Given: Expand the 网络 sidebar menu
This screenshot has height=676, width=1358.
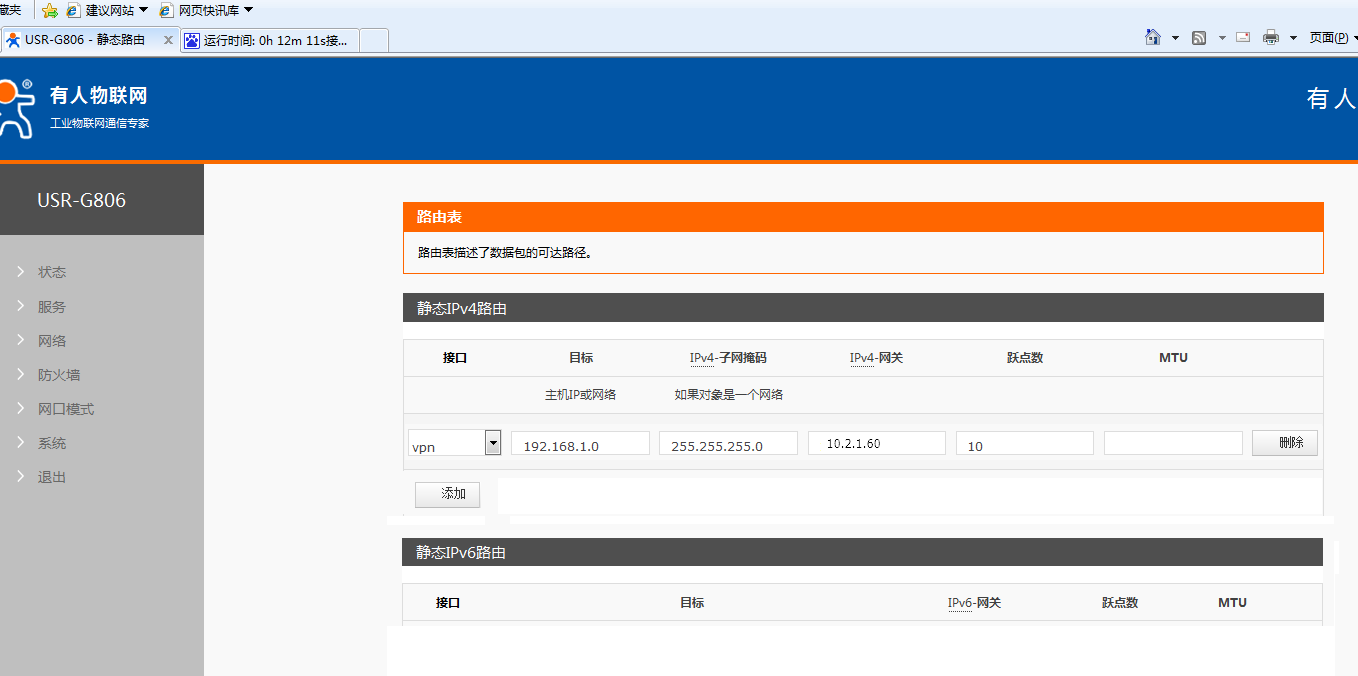Looking at the screenshot, I should tap(52, 341).
